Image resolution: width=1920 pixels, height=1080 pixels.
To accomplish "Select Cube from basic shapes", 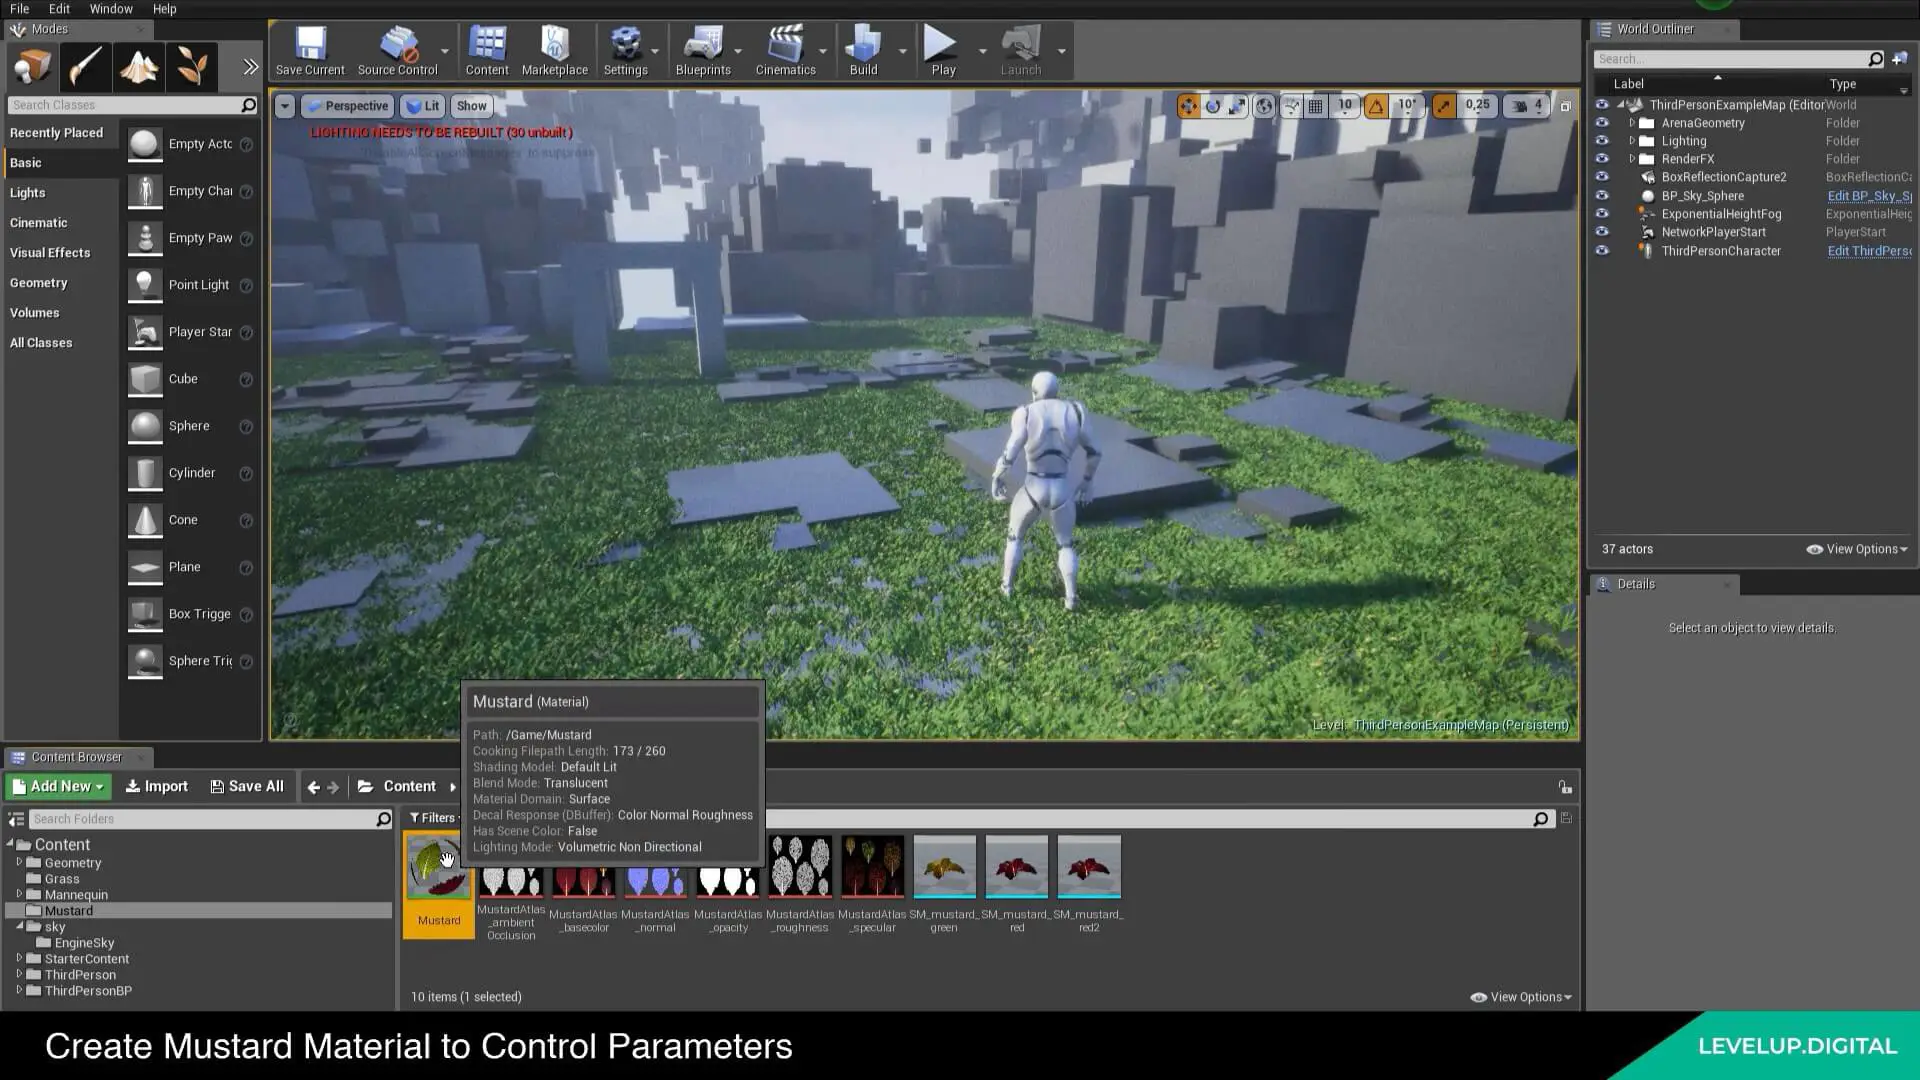I will tap(190, 379).
